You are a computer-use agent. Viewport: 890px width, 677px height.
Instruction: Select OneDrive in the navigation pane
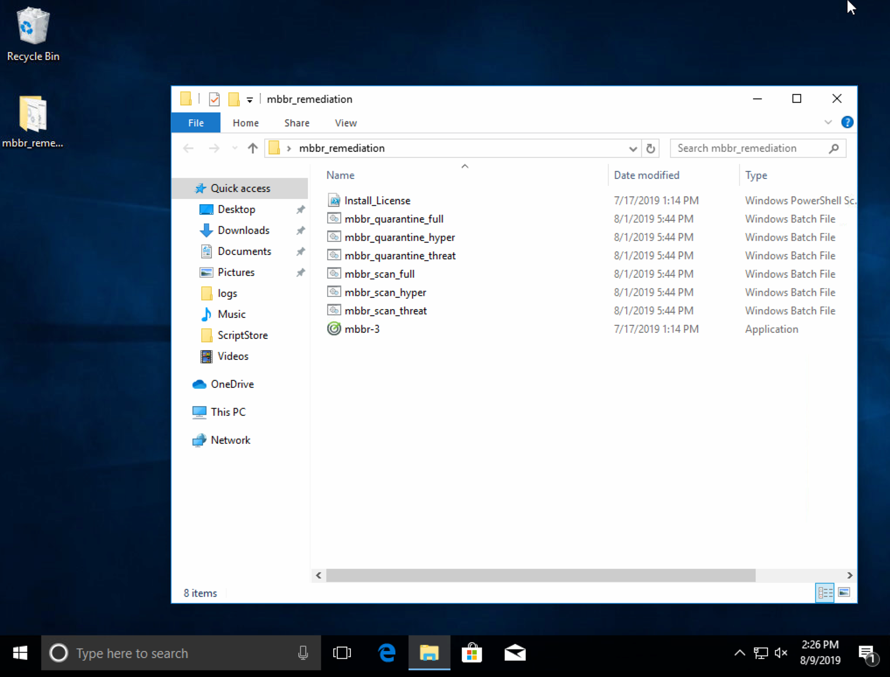coord(232,384)
